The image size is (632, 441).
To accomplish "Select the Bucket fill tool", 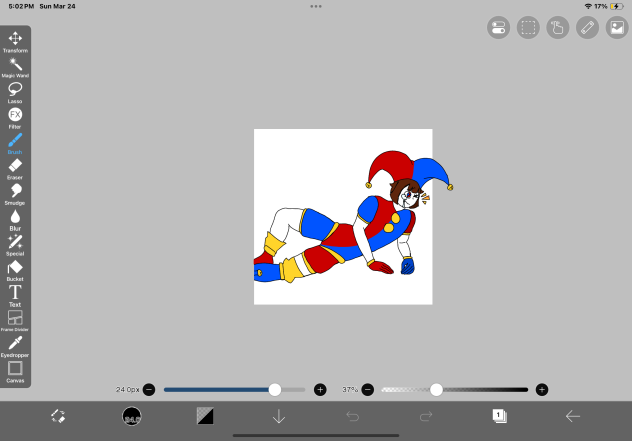I will coord(15,270).
